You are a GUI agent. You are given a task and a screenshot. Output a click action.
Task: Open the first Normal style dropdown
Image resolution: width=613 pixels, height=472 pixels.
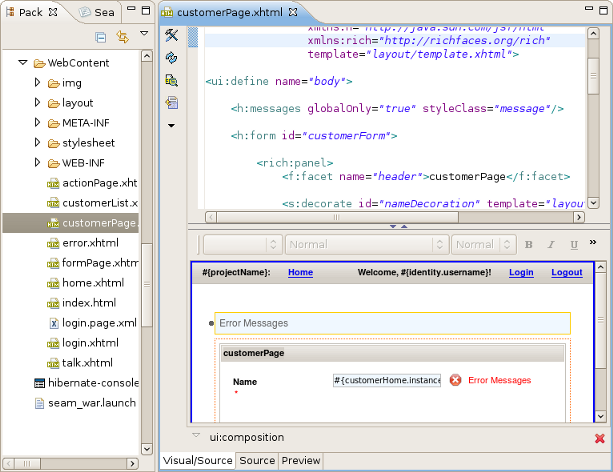click(x=363, y=244)
